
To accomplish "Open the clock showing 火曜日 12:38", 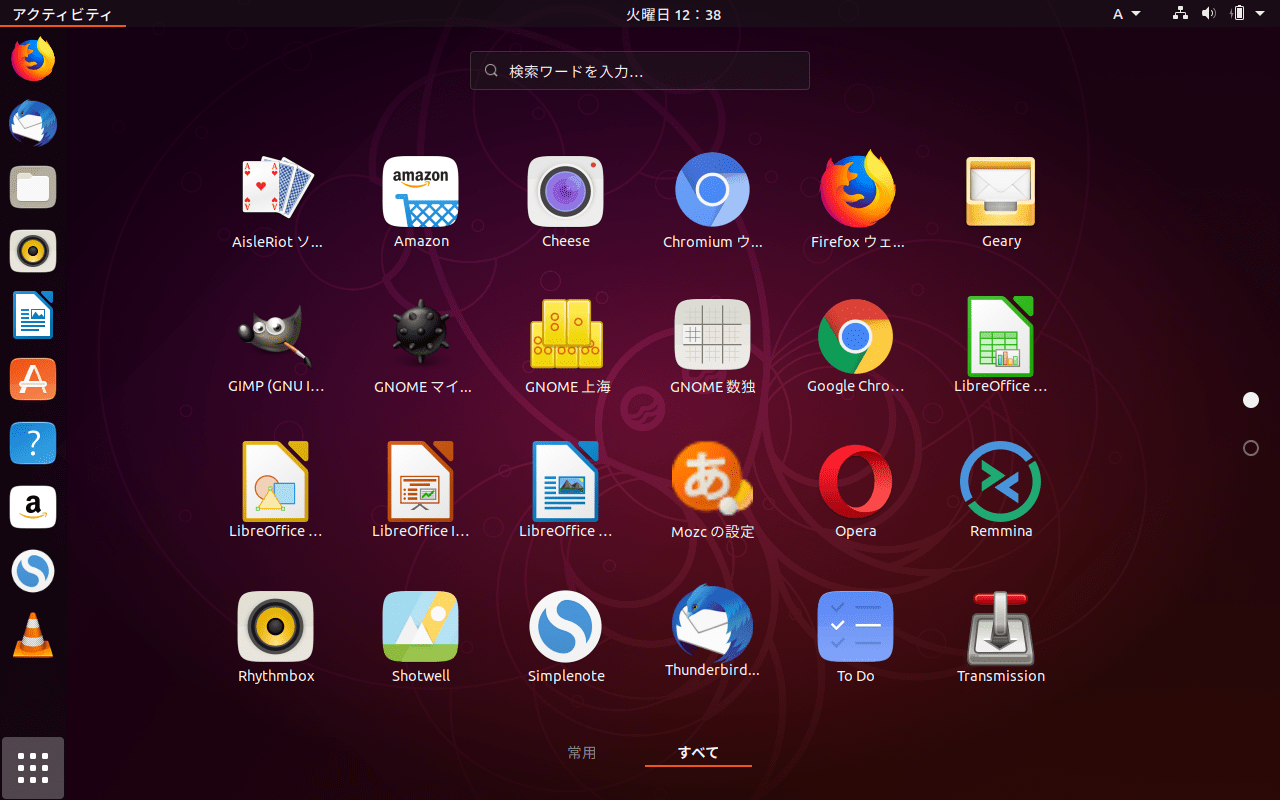I will point(673,14).
